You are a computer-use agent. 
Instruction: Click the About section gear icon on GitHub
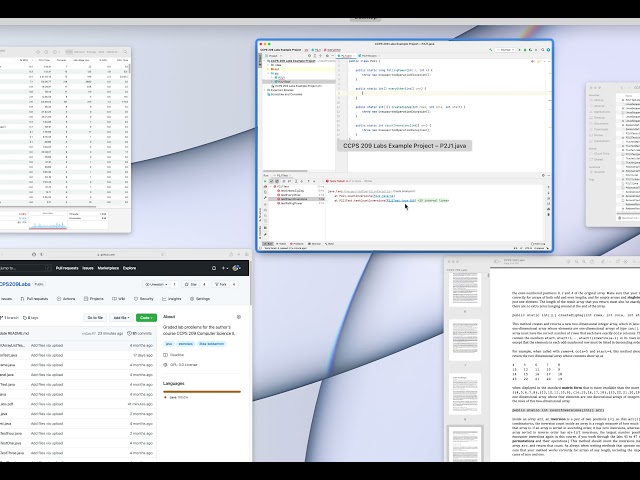coord(239,317)
